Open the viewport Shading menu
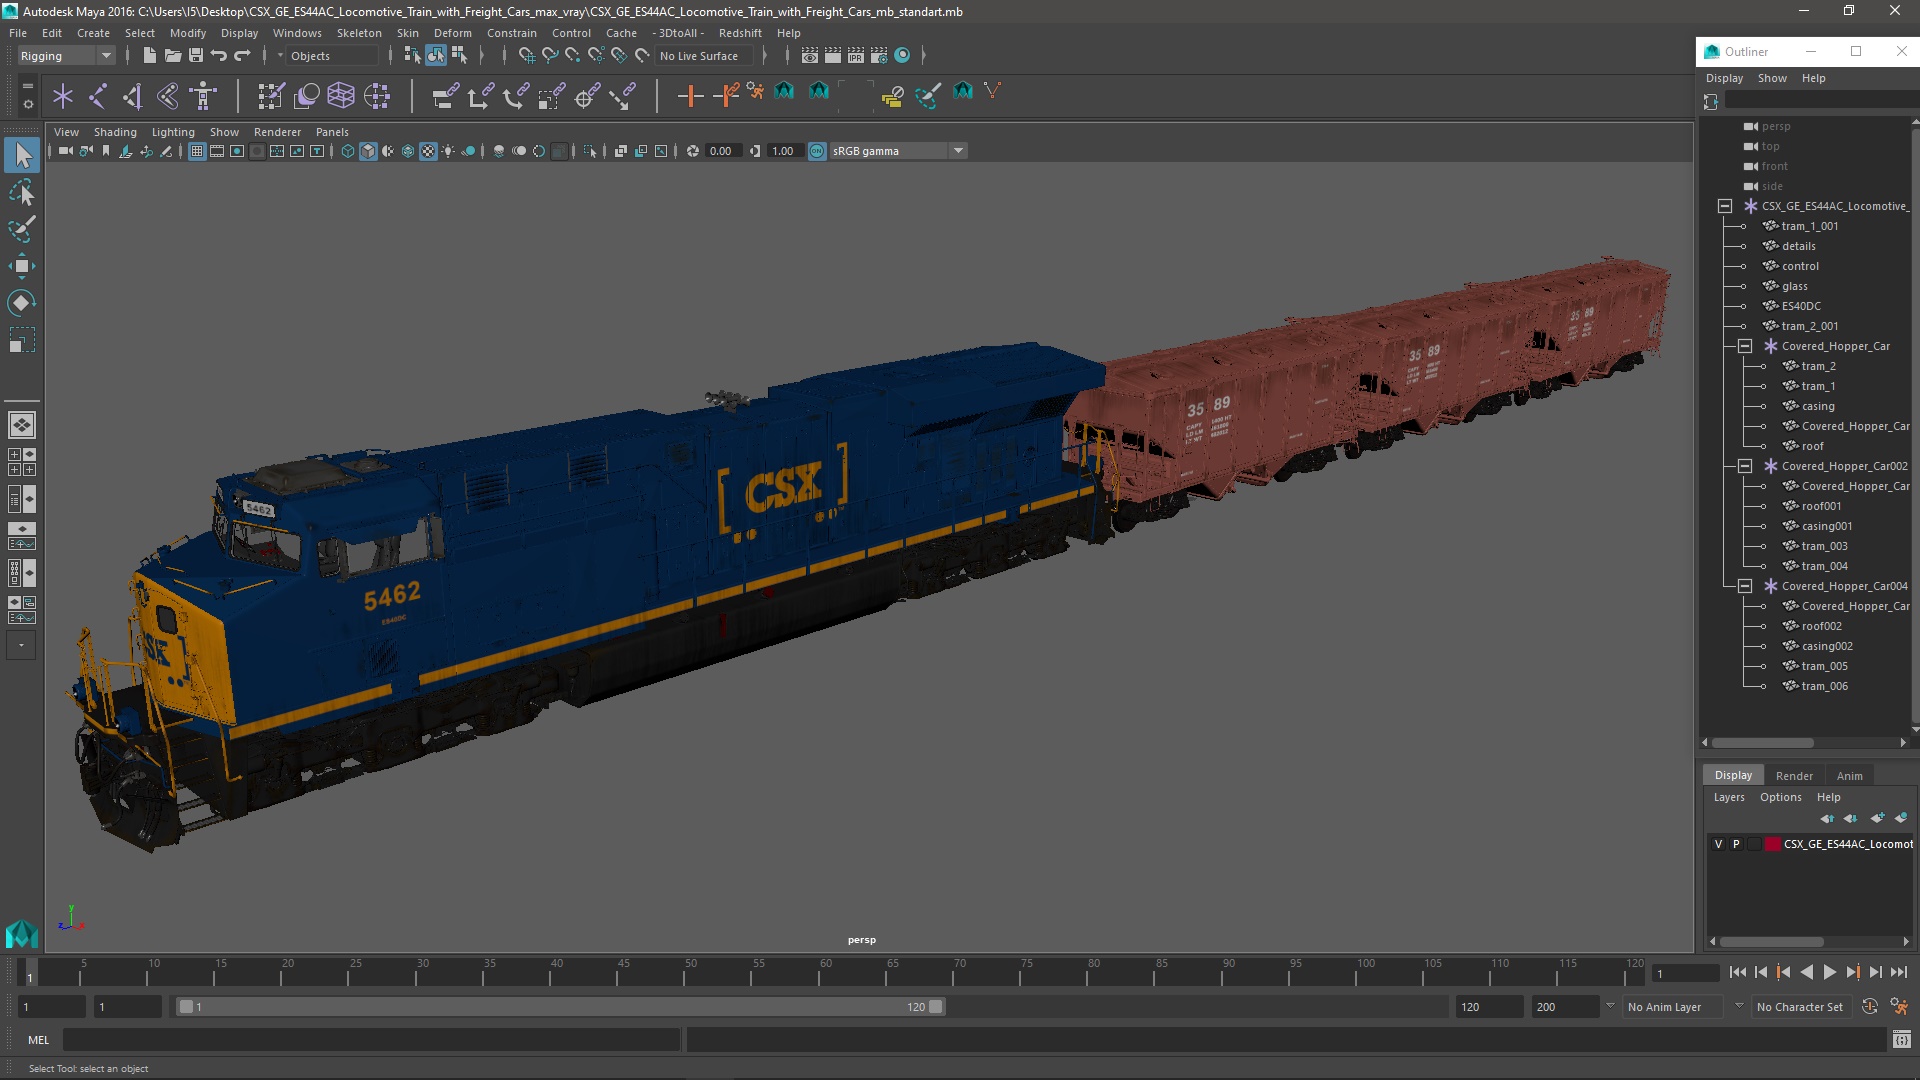The image size is (1920, 1080). tap(115, 132)
